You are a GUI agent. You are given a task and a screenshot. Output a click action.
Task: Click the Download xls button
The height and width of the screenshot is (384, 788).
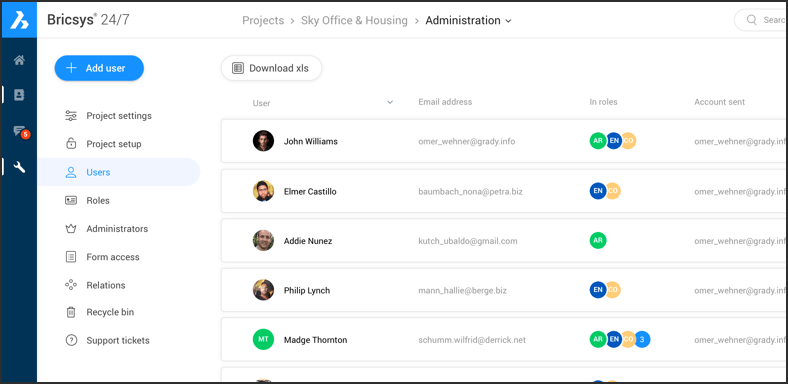click(271, 68)
